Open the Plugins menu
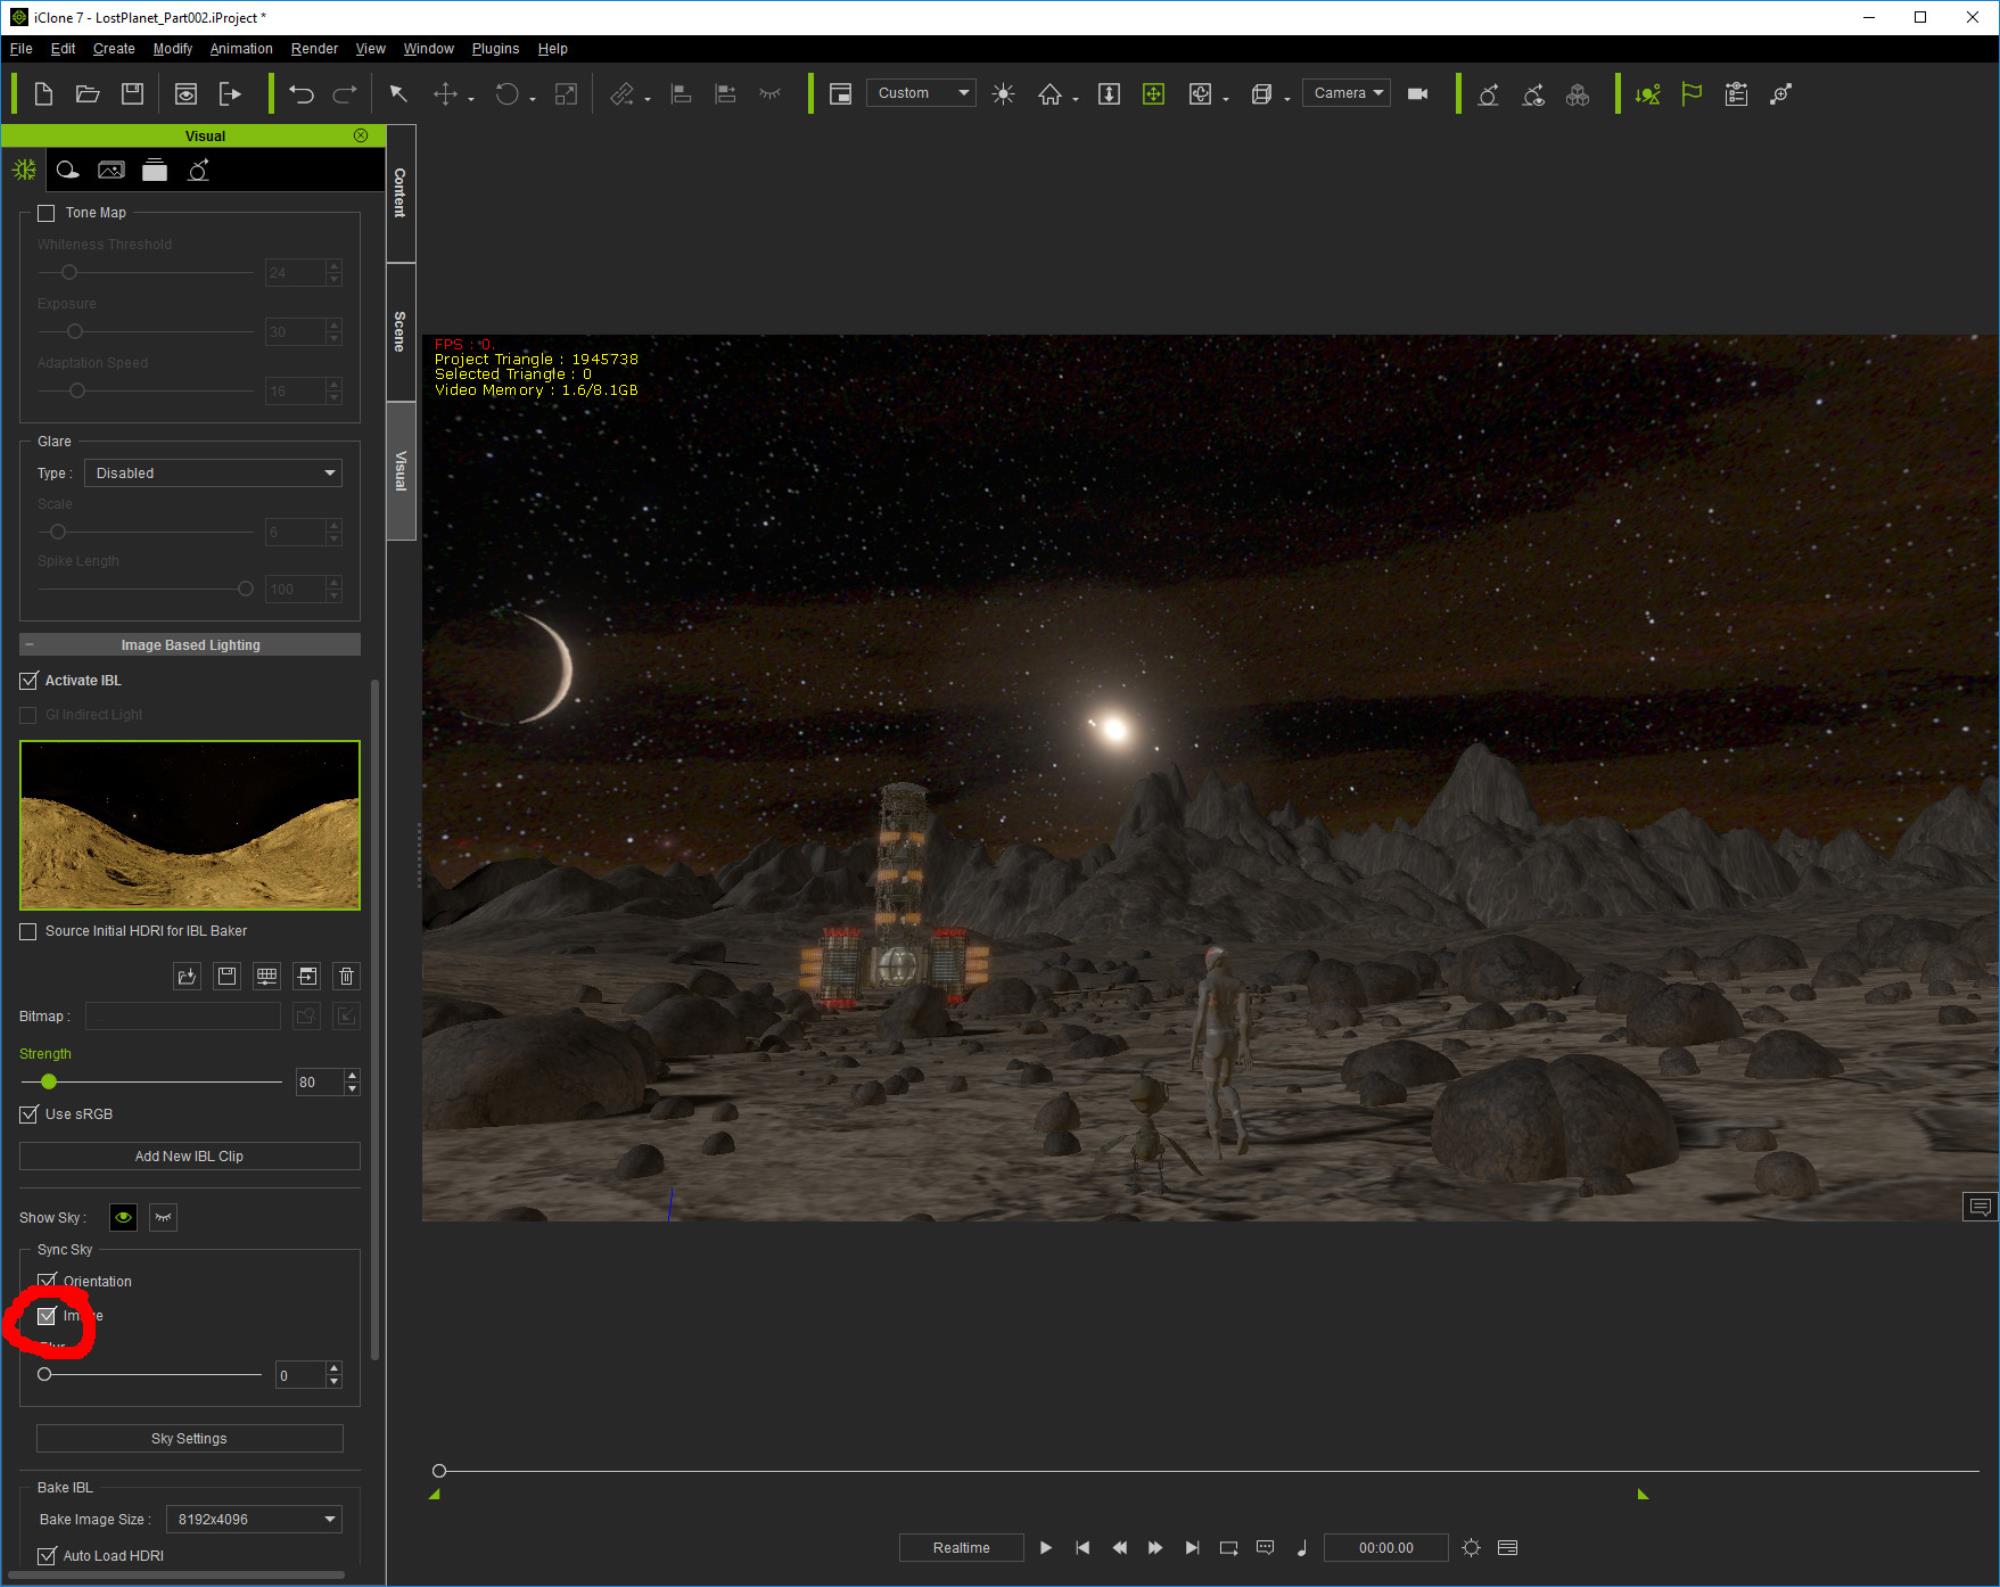2000x1587 pixels. pyautogui.click(x=495, y=48)
